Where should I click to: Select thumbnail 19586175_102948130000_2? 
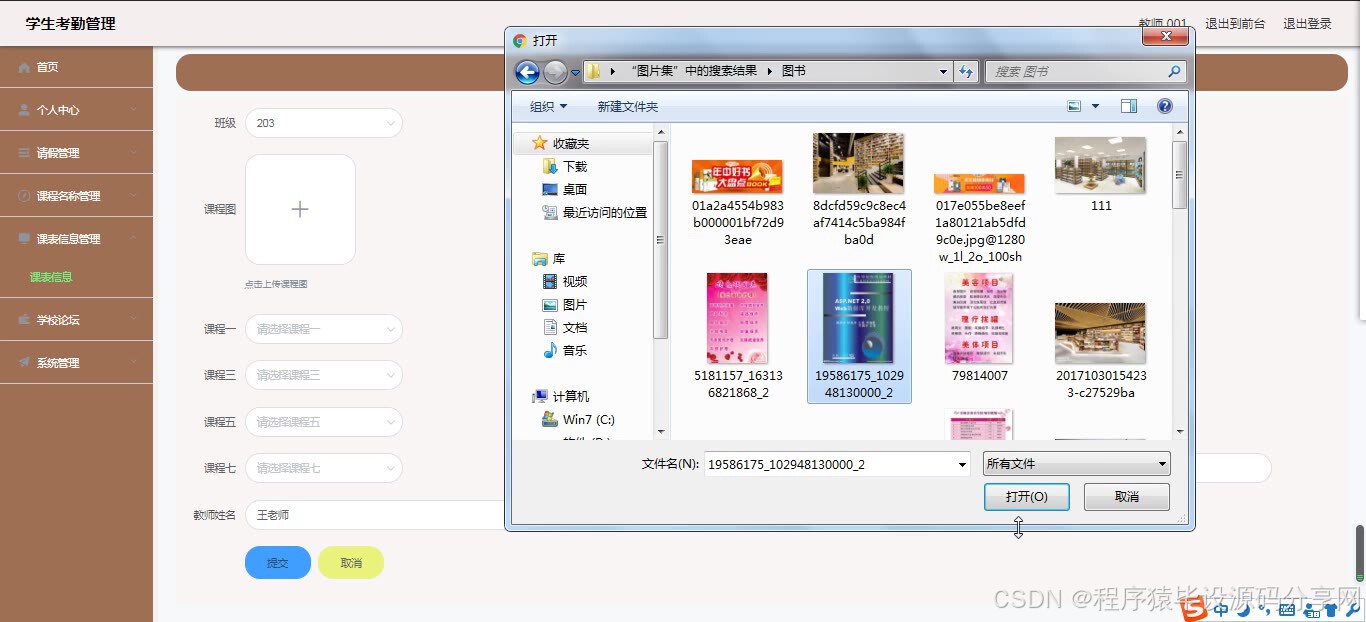[859, 336]
